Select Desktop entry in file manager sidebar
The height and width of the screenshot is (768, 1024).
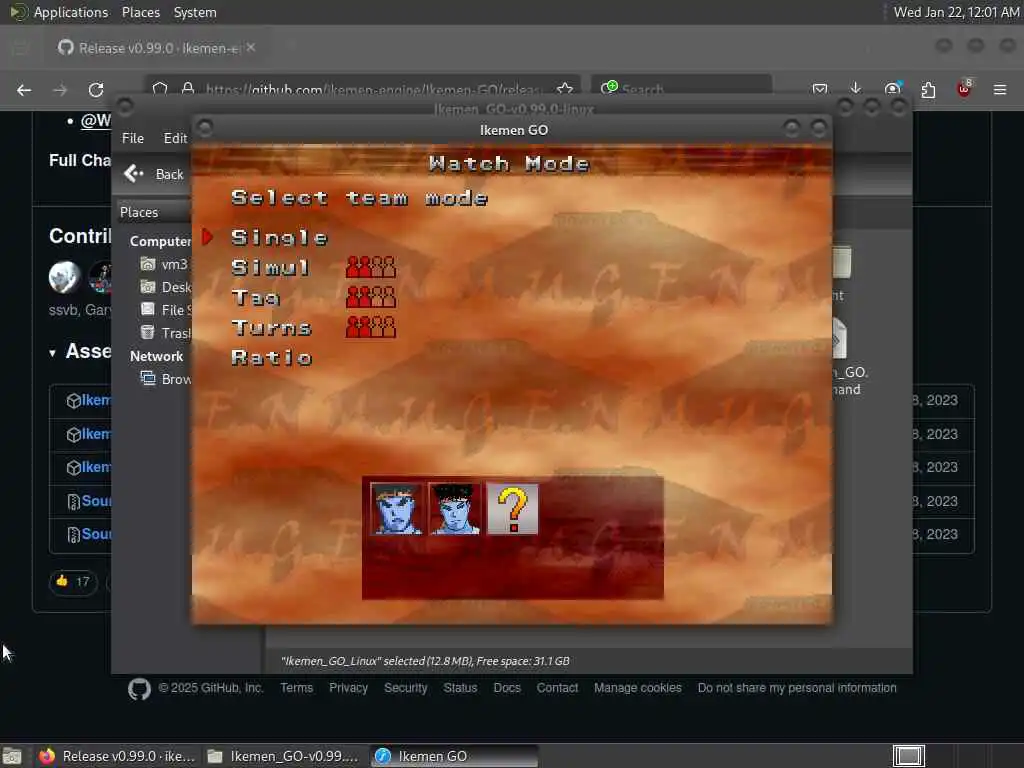pyautogui.click(x=165, y=287)
